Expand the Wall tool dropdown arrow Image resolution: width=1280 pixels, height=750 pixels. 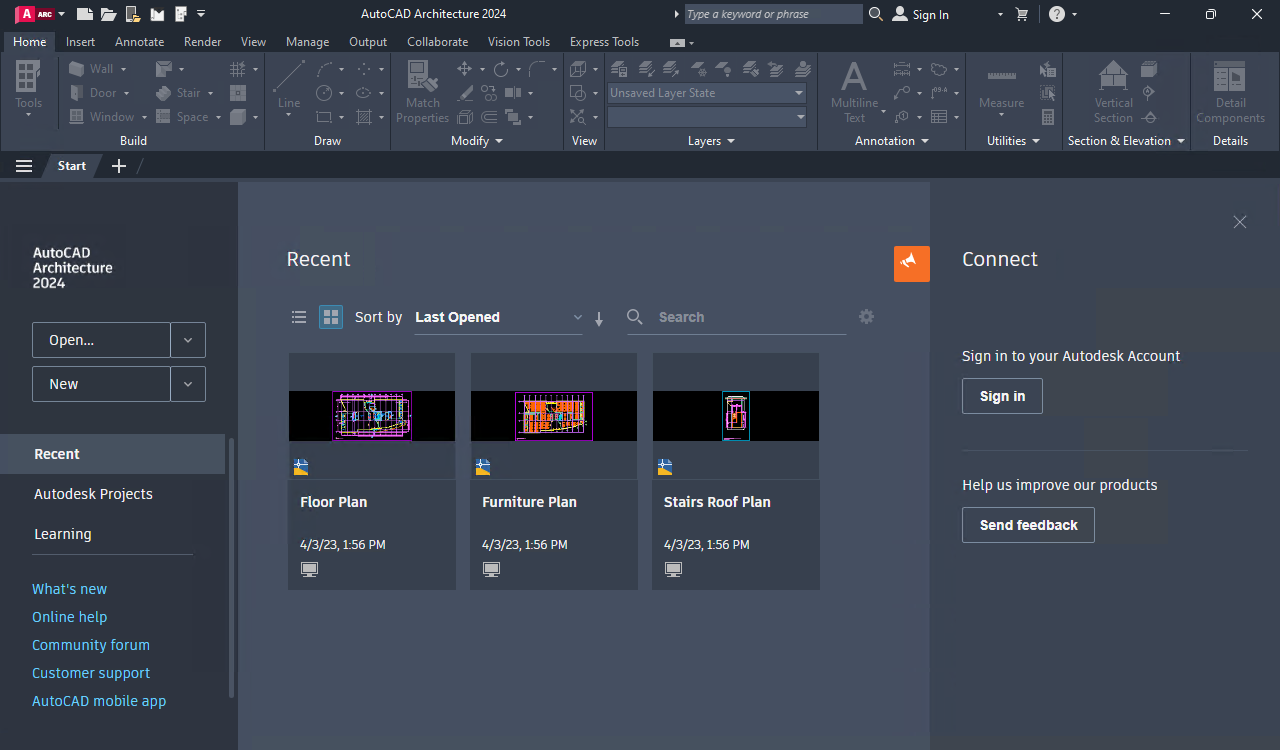click(x=124, y=69)
